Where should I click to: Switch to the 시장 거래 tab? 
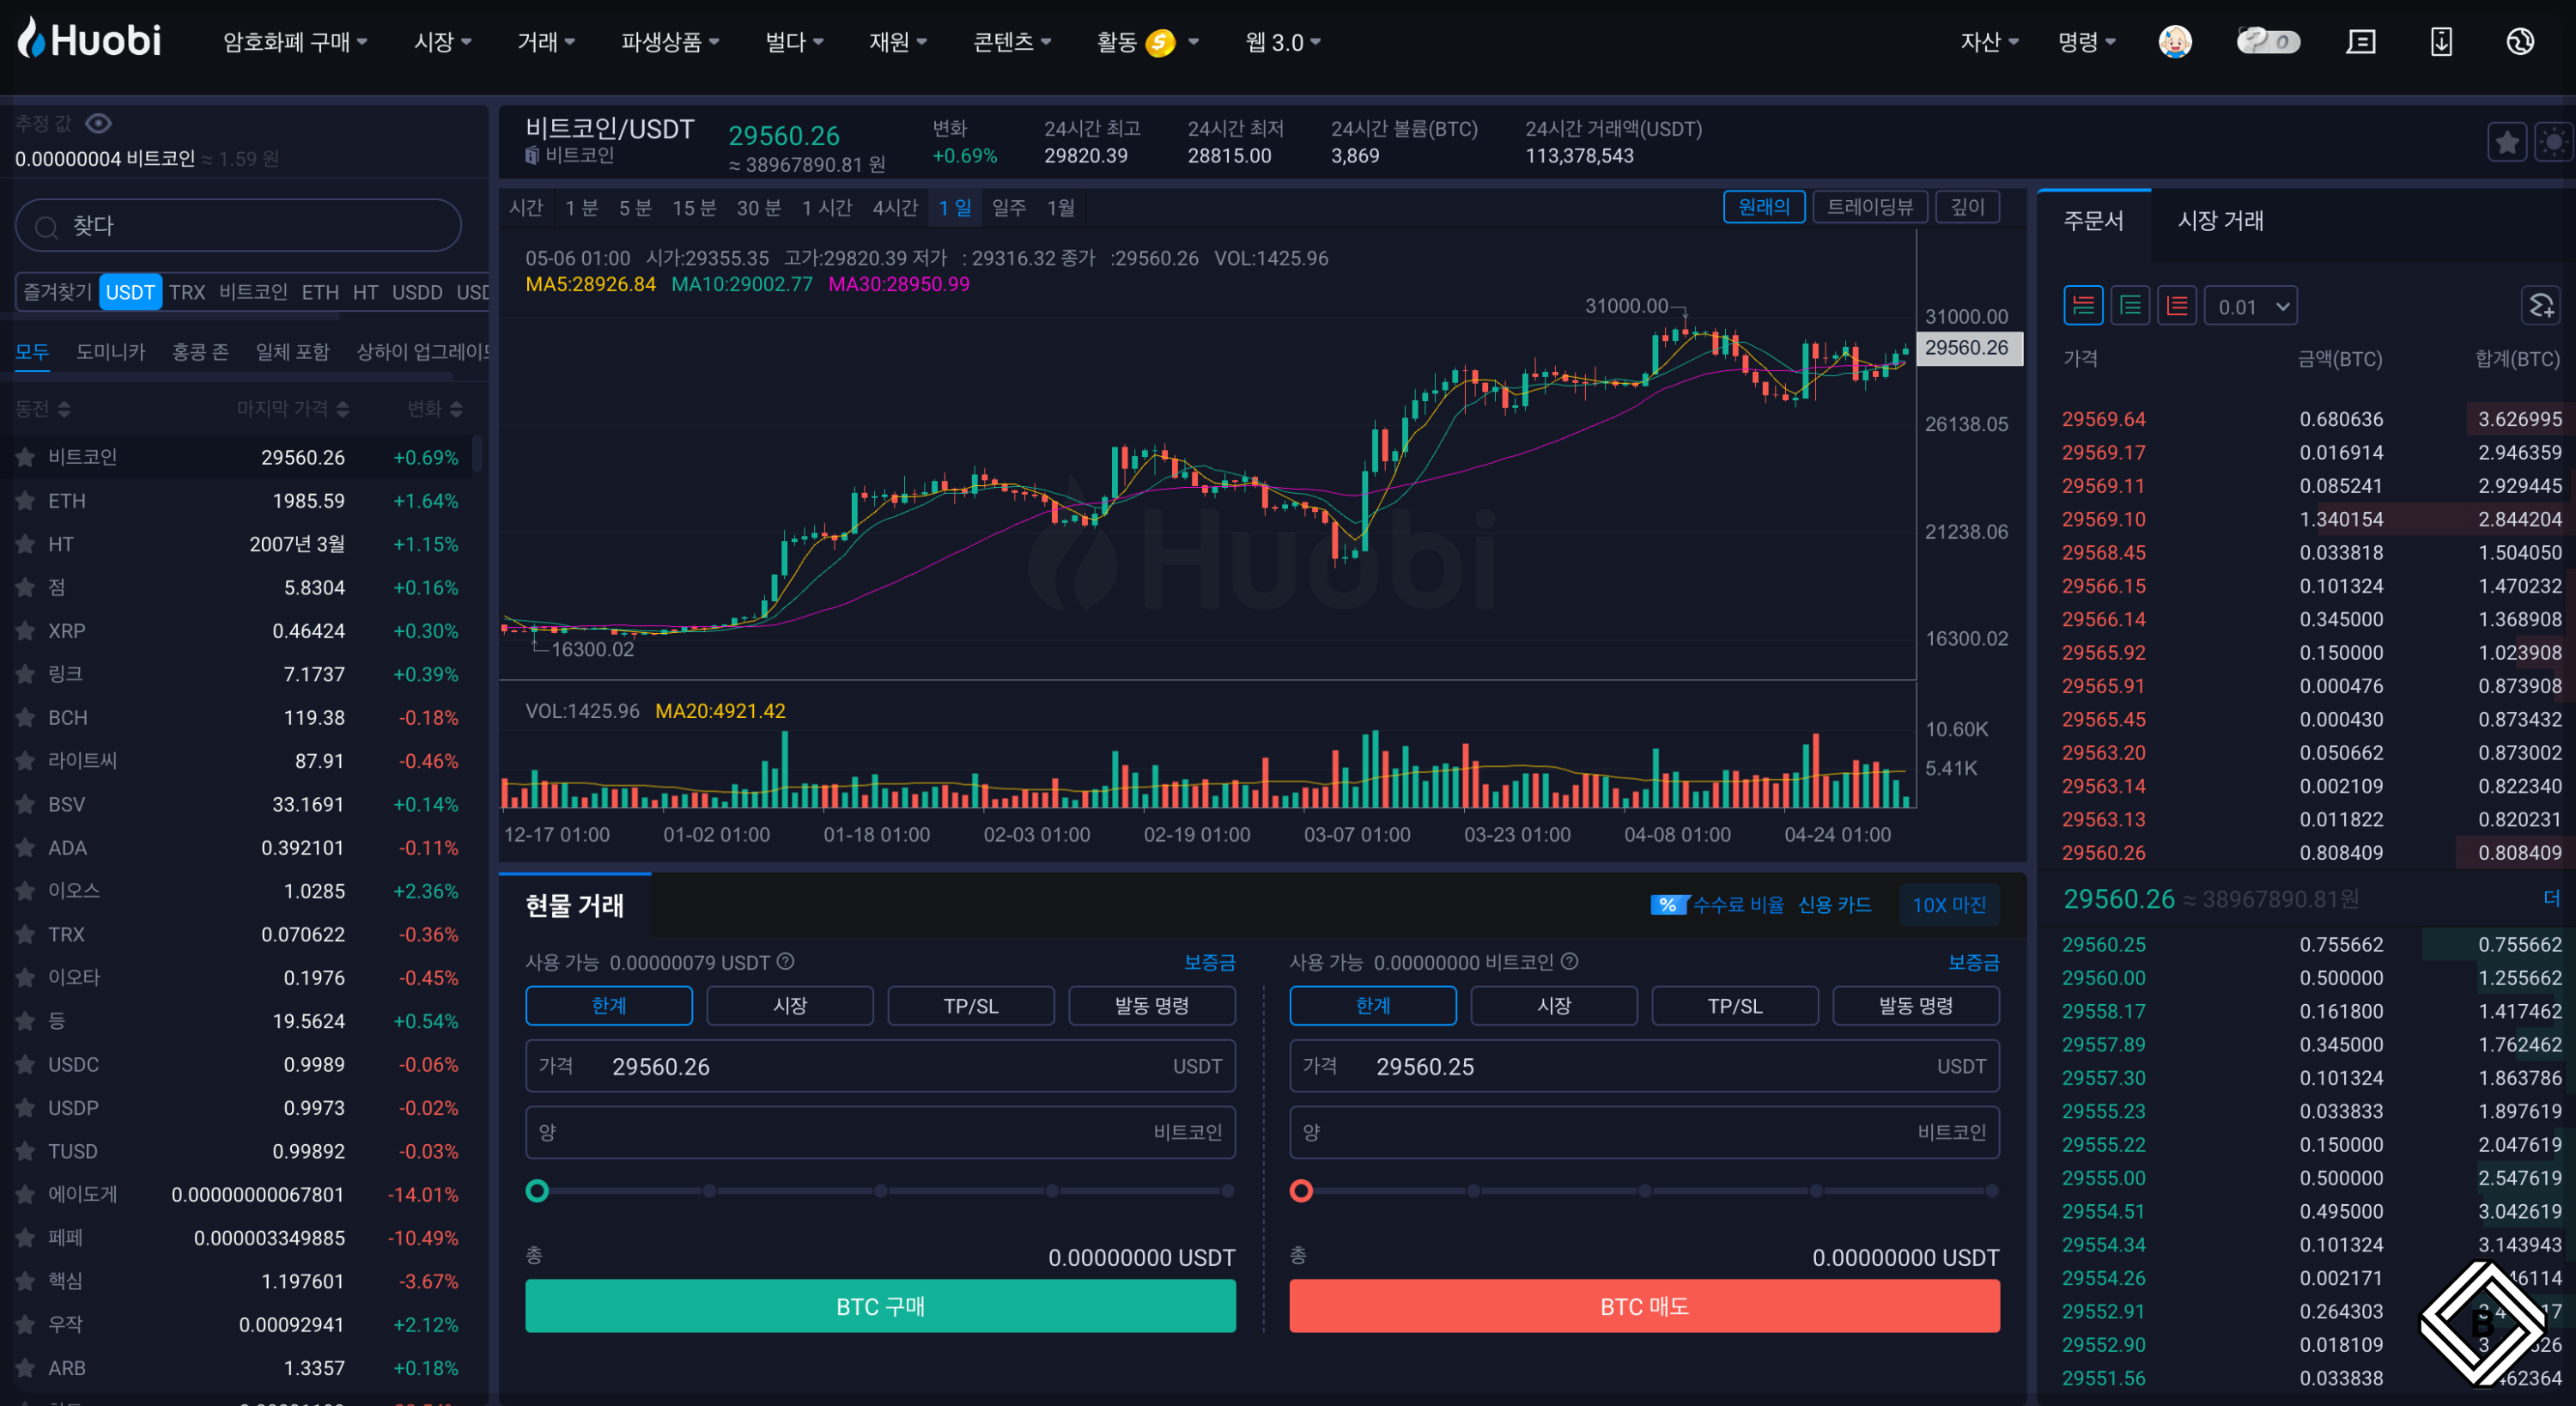[2220, 221]
